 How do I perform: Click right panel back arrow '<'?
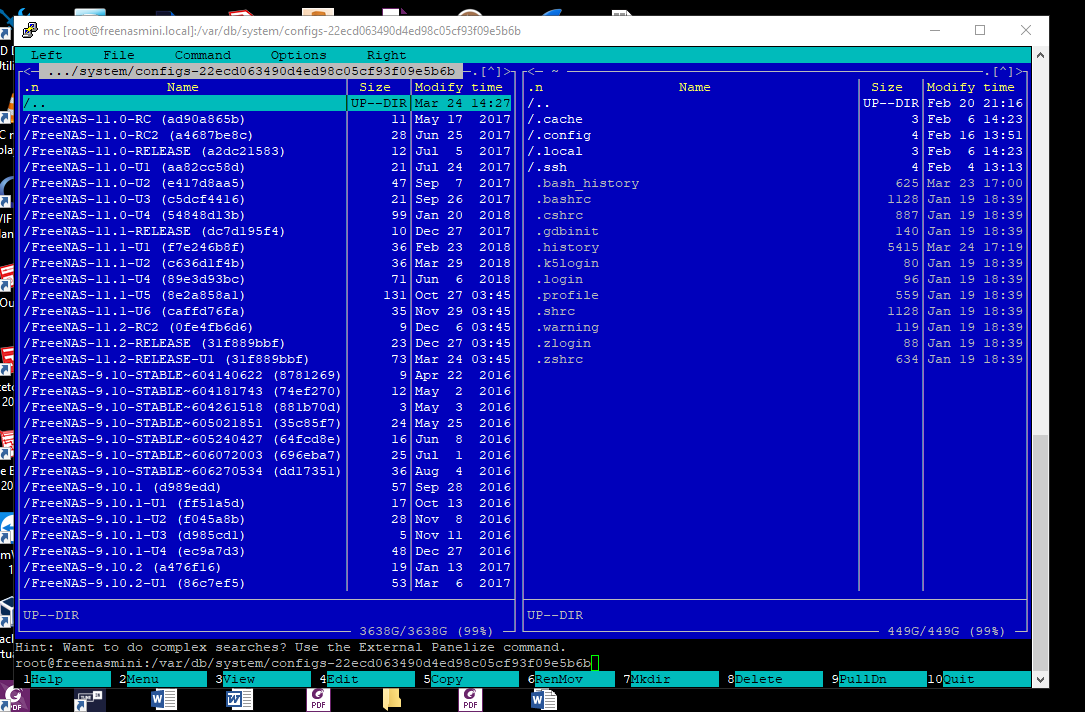point(531,71)
